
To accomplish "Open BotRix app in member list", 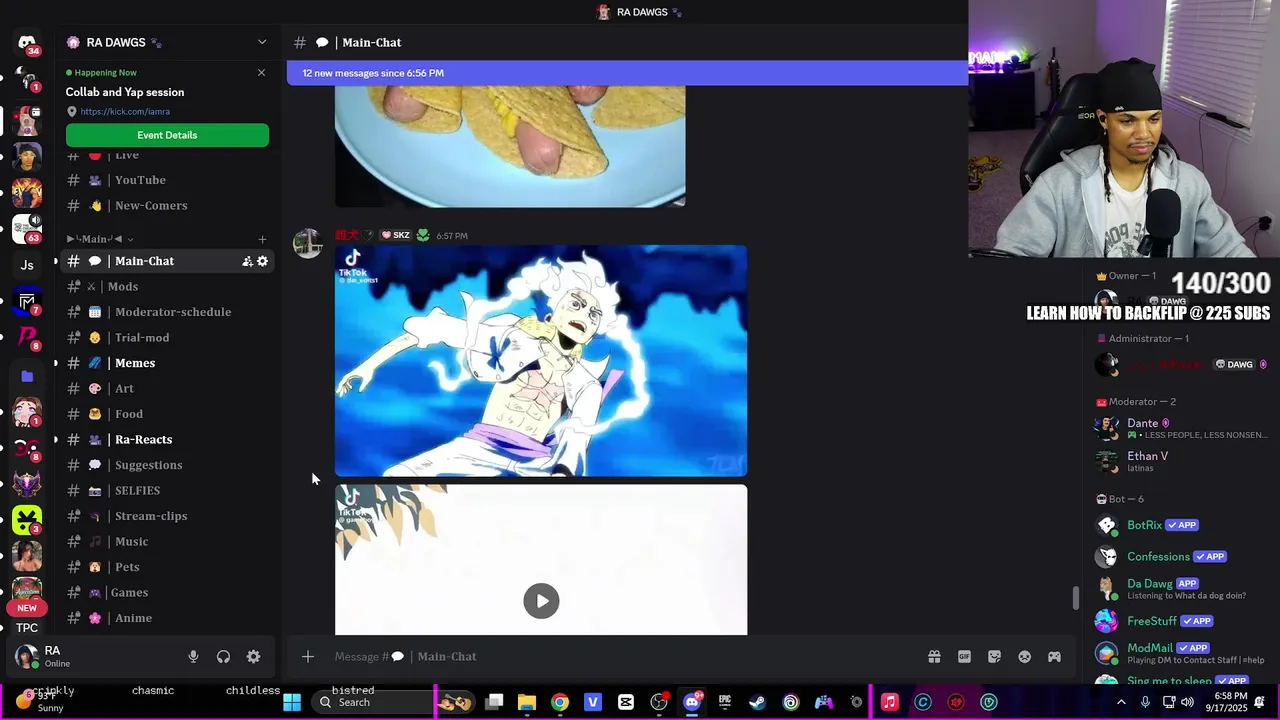I will tap(1182, 525).
